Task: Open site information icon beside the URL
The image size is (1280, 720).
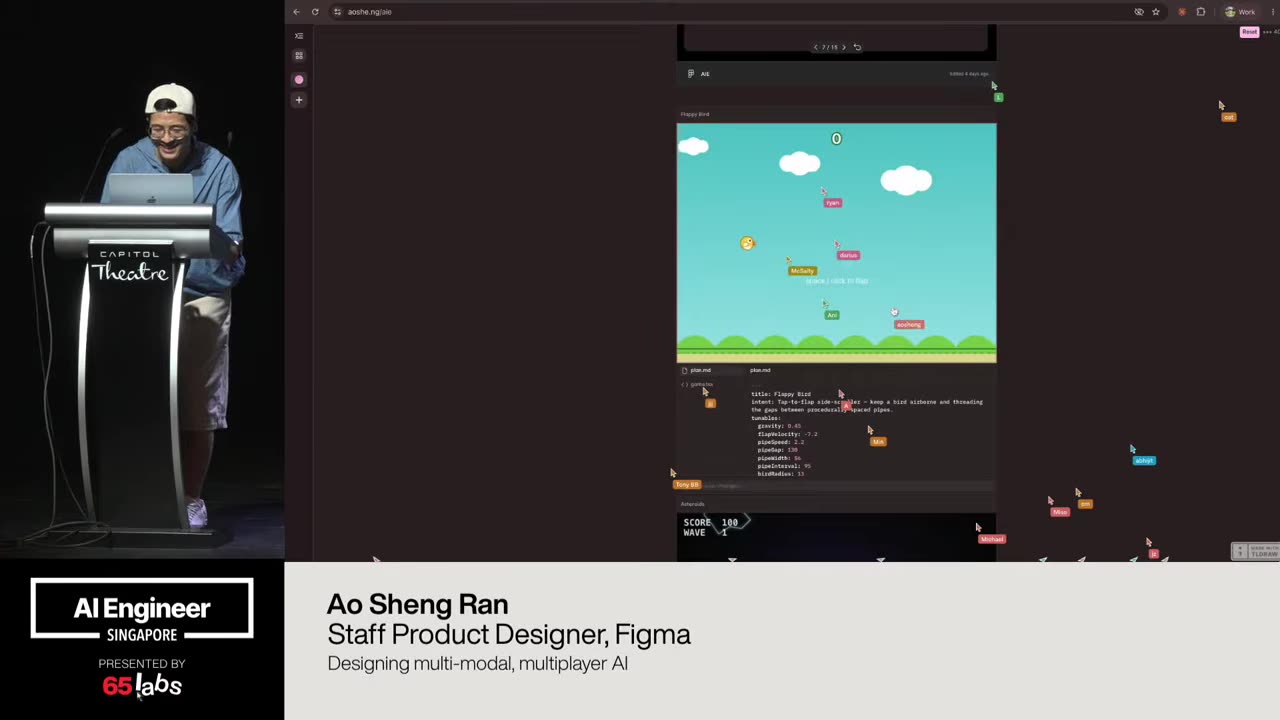Action: [x=338, y=12]
